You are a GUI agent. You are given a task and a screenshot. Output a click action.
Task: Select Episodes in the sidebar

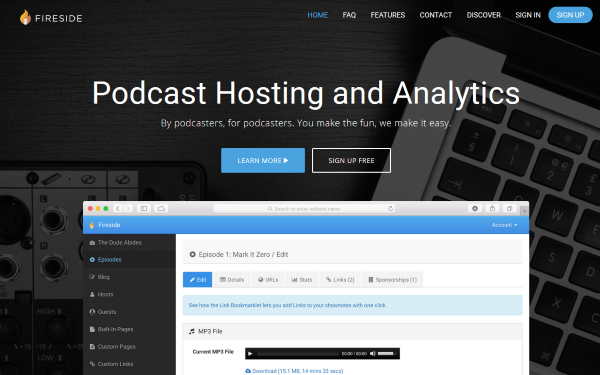point(129,259)
